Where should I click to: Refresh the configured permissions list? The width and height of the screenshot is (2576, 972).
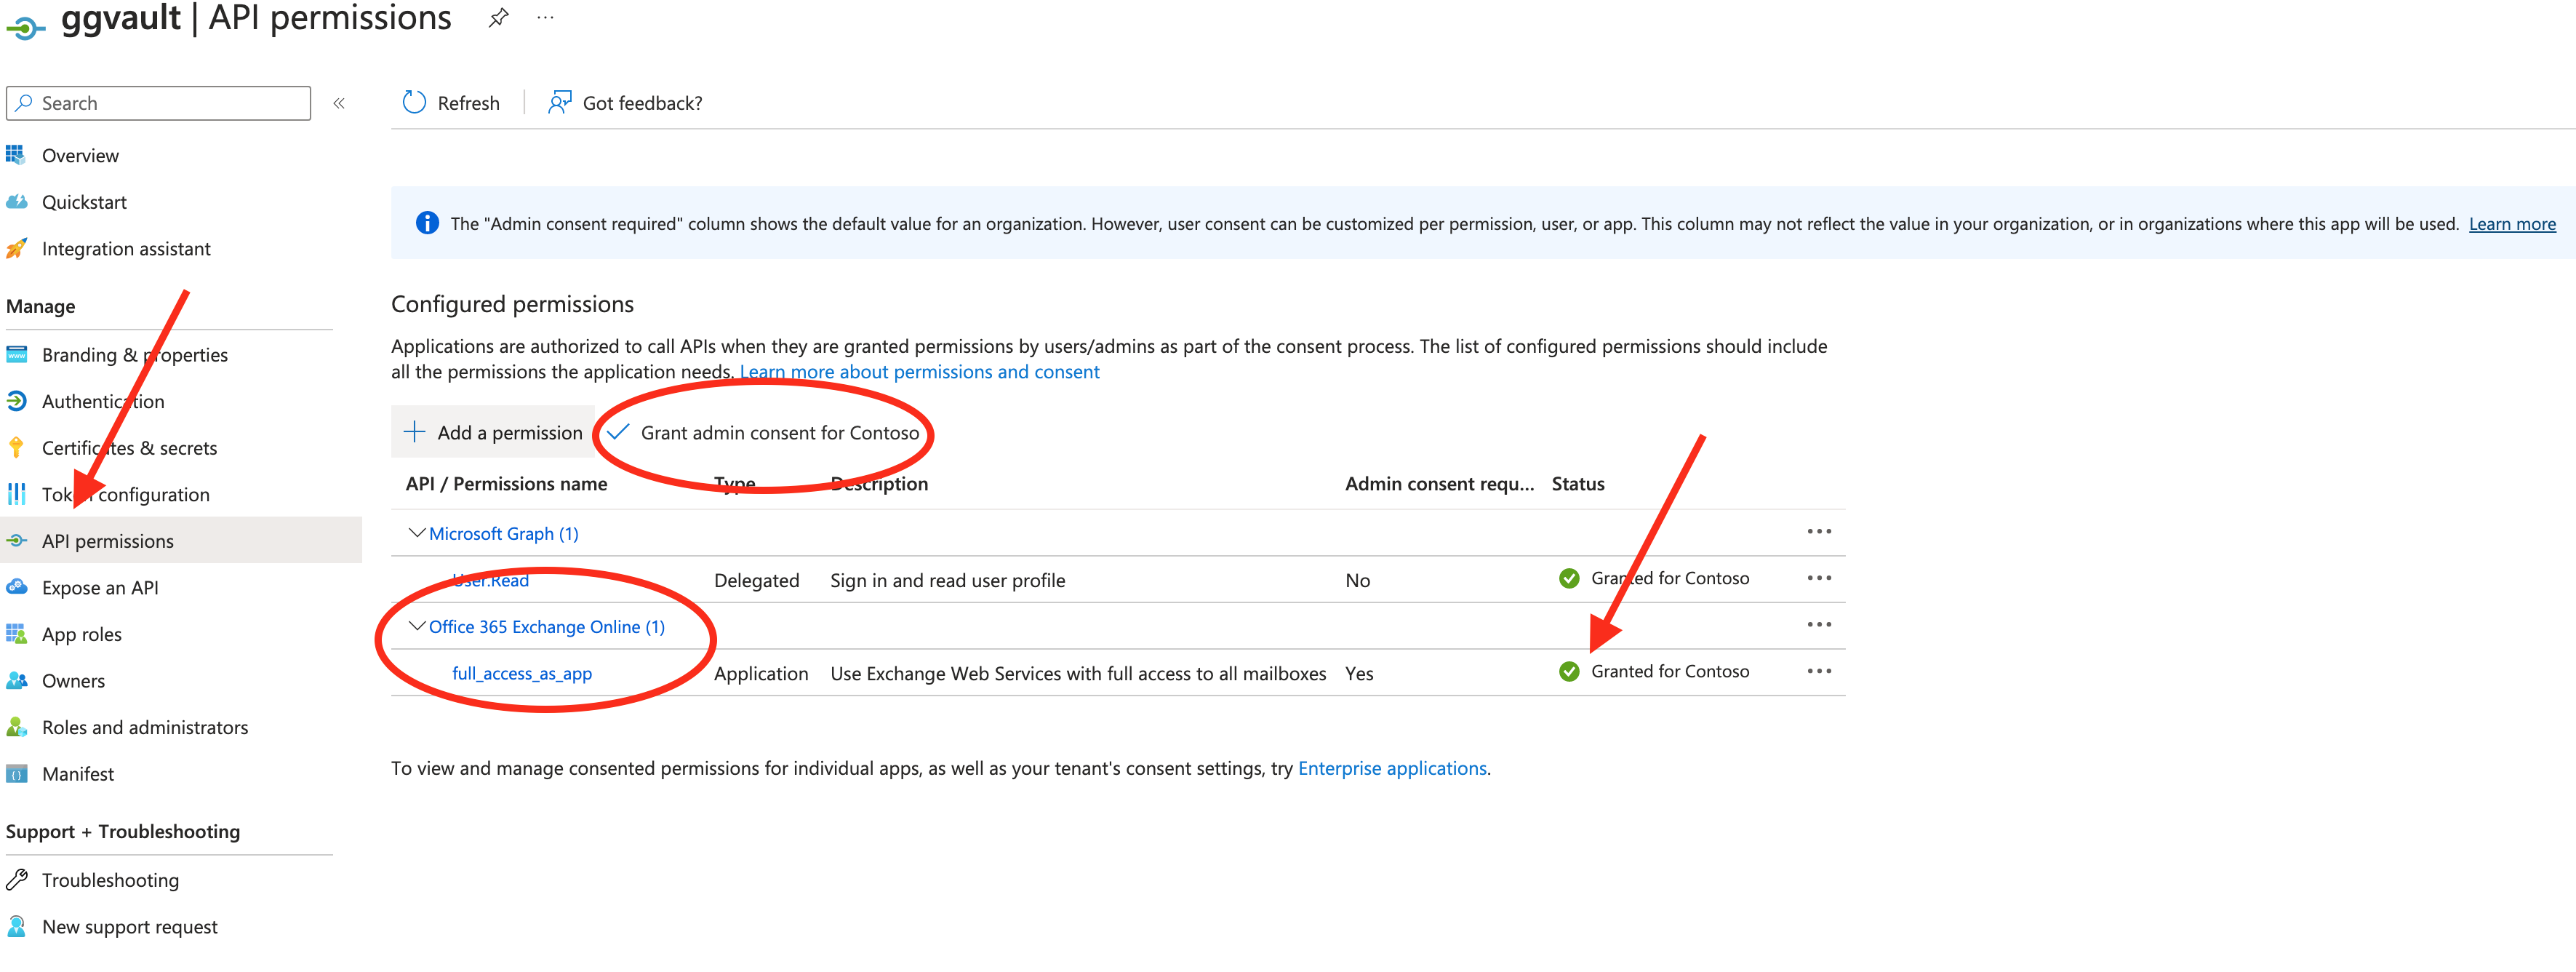click(450, 102)
